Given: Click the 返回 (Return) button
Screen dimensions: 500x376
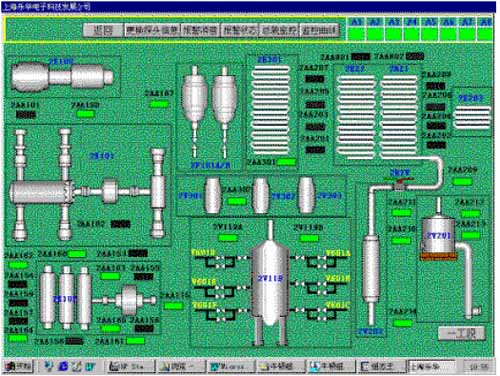Looking at the screenshot, I should coord(103,30).
